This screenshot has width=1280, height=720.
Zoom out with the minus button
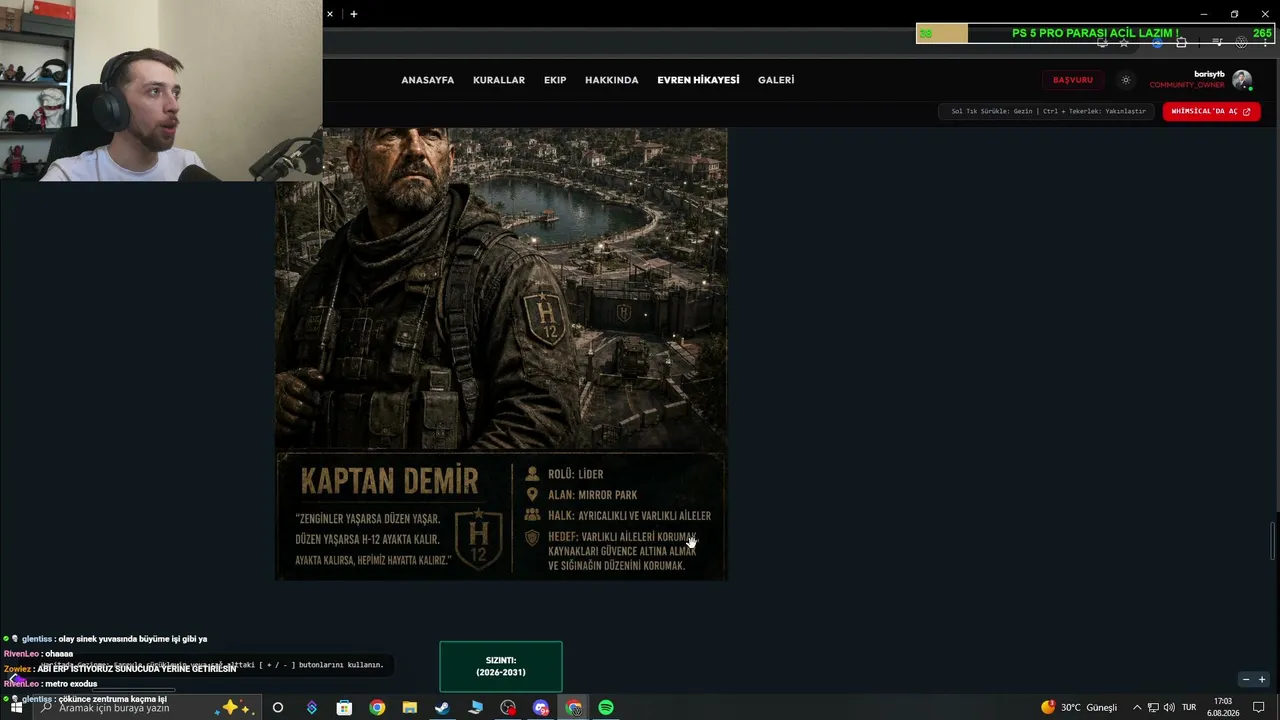coord(1246,680)
